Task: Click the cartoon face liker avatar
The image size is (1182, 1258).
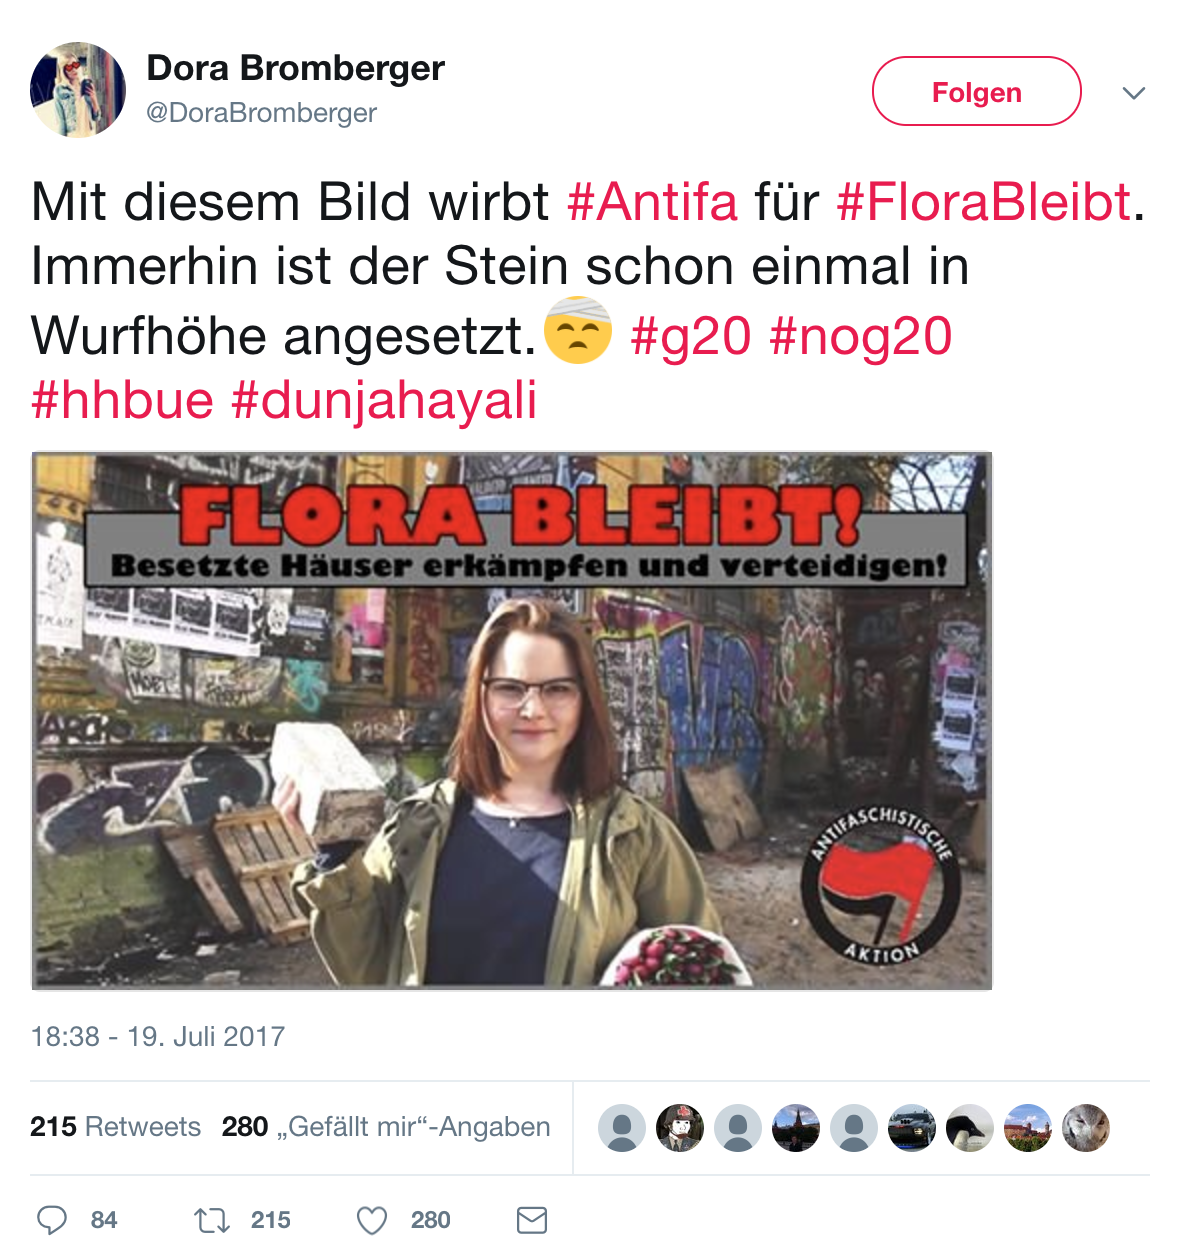Action: (680, 1128)
